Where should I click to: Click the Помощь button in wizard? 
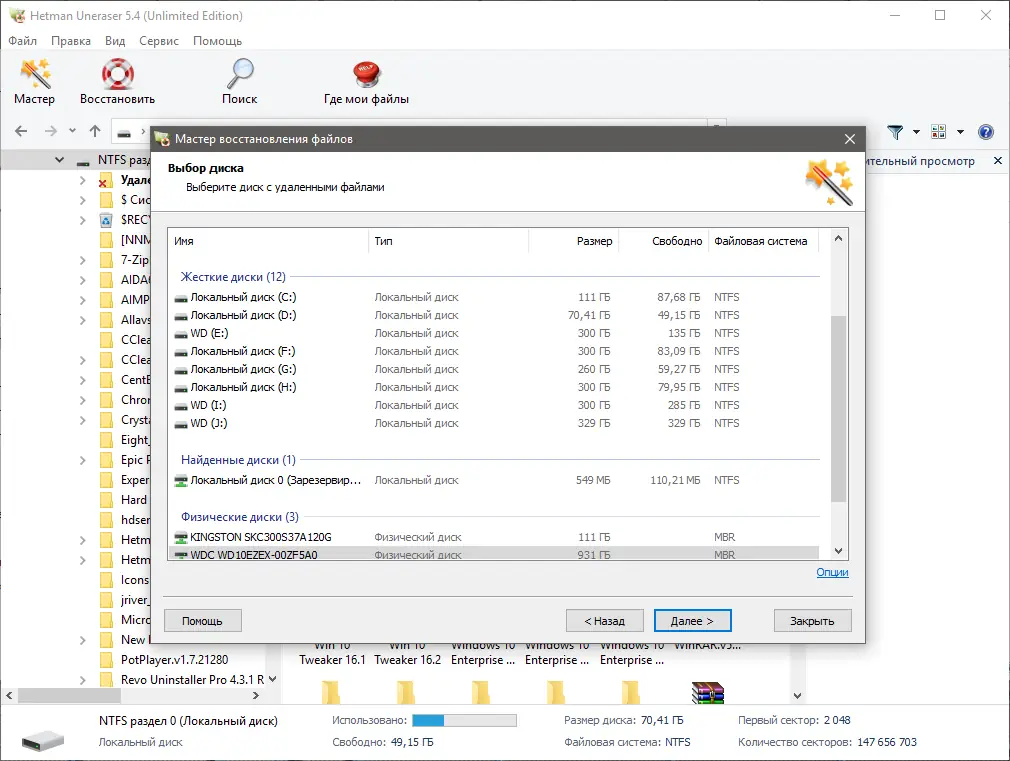[202, 621]
